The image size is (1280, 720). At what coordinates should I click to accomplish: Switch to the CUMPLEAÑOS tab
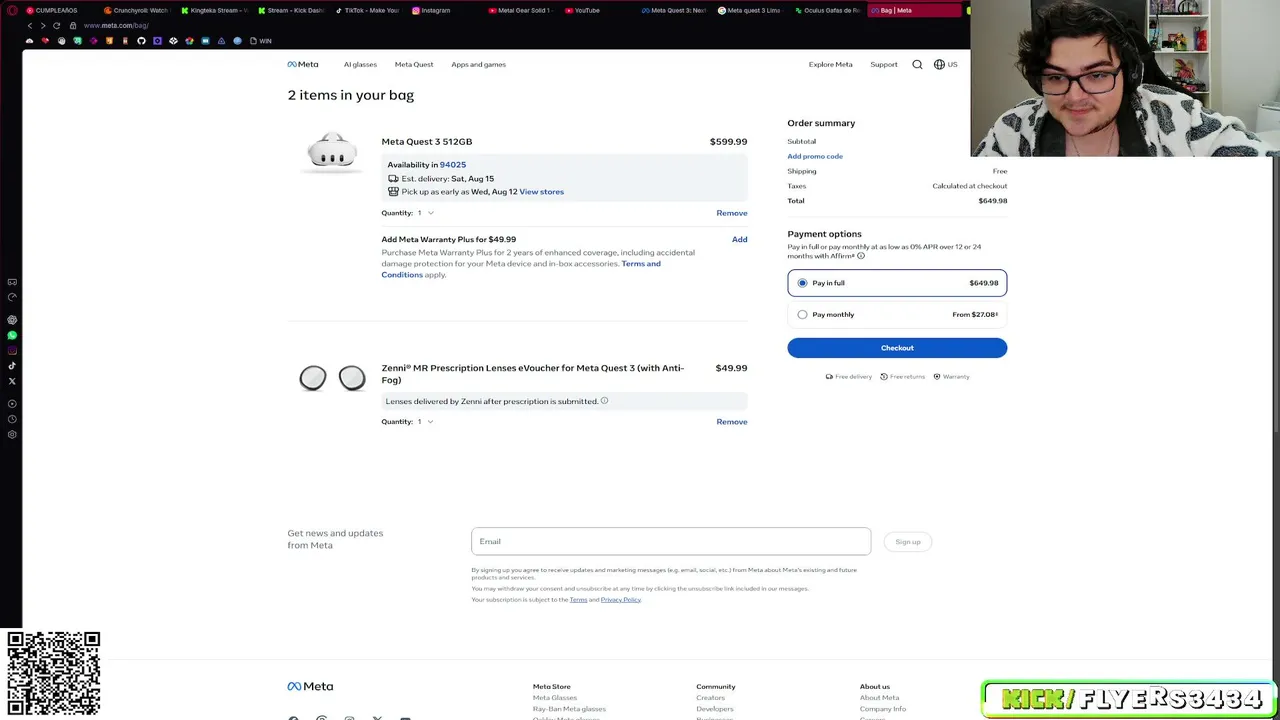(x=56, y=10)
